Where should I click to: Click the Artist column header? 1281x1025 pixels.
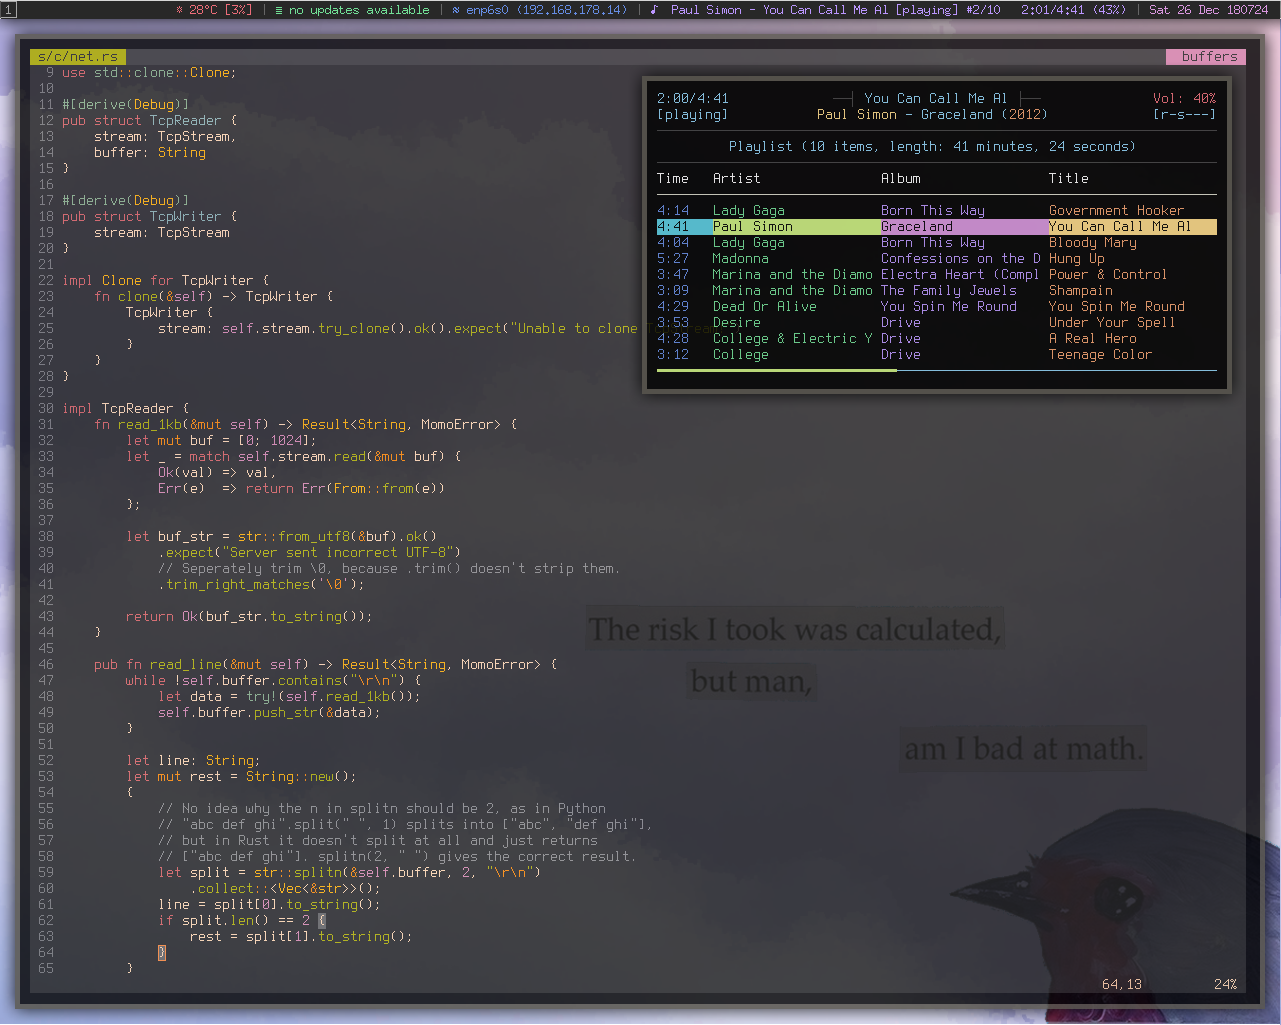[x=736, y=178]
